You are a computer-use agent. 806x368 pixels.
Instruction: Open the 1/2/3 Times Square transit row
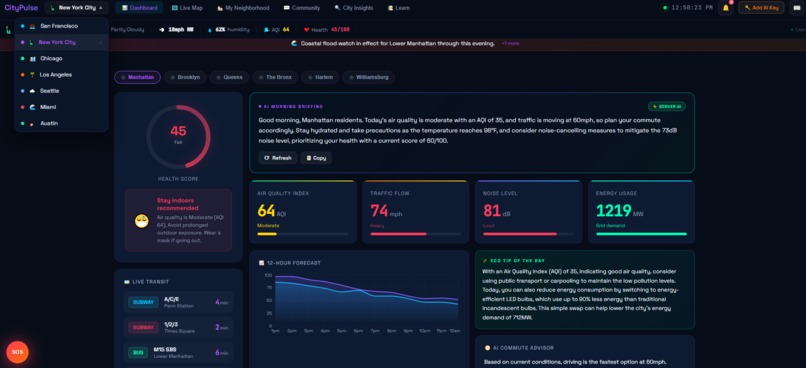[178, 327]
